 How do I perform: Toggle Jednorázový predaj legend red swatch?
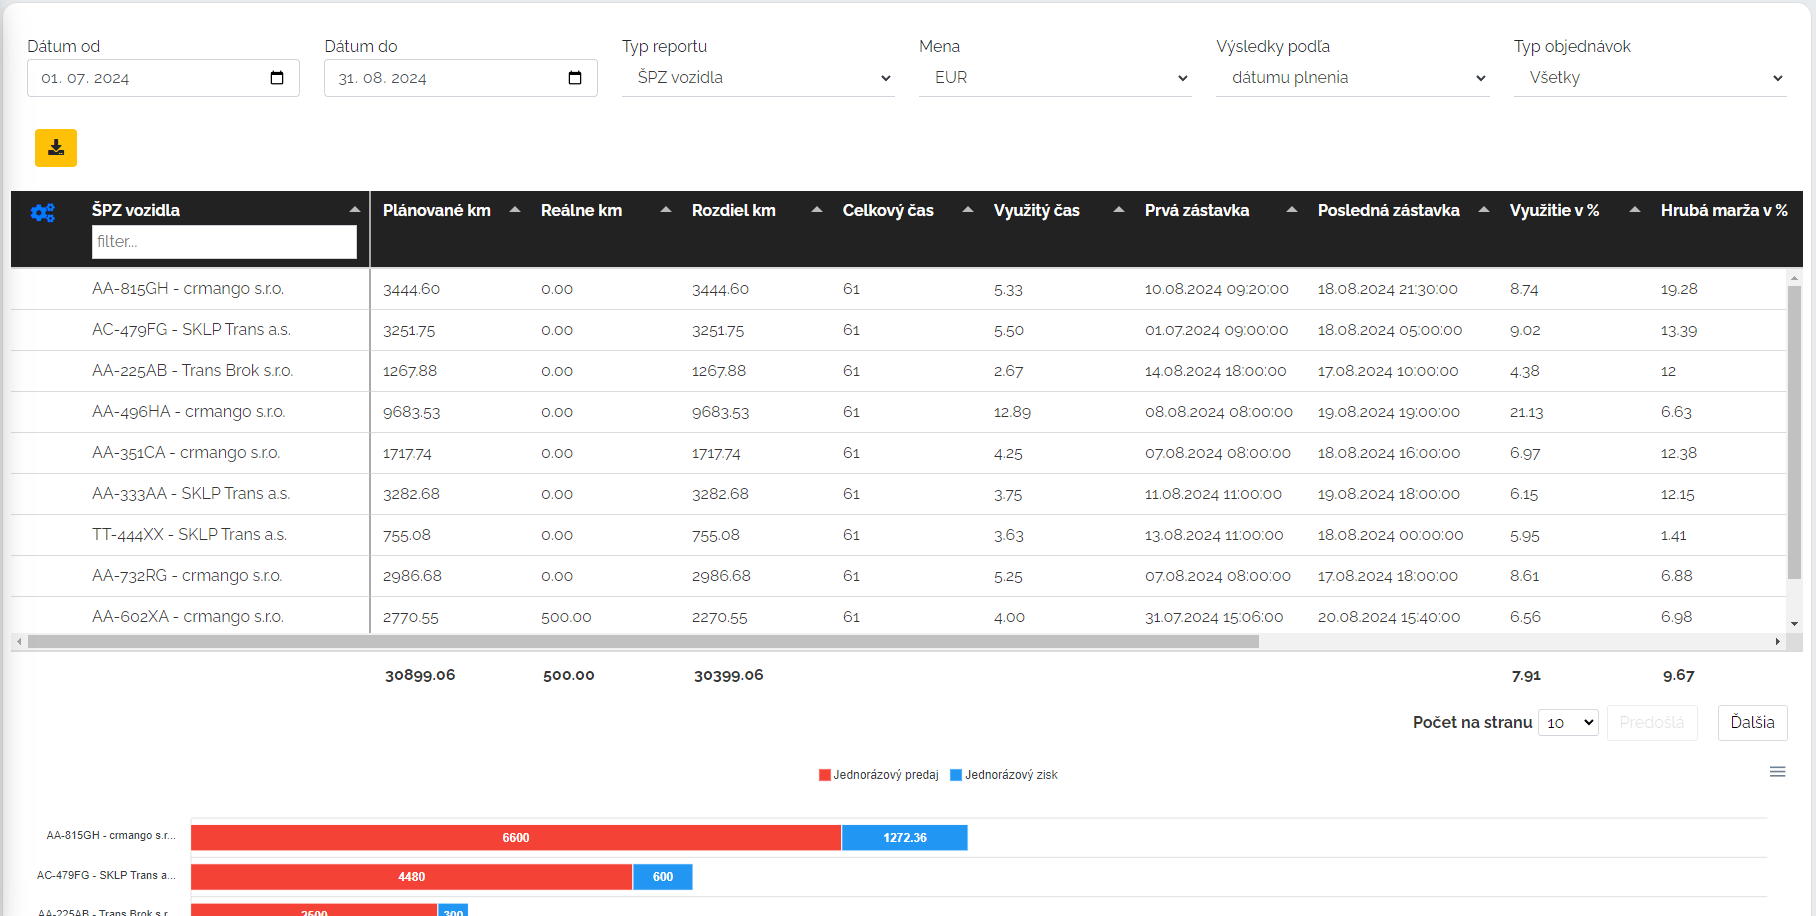pos(825,775)
